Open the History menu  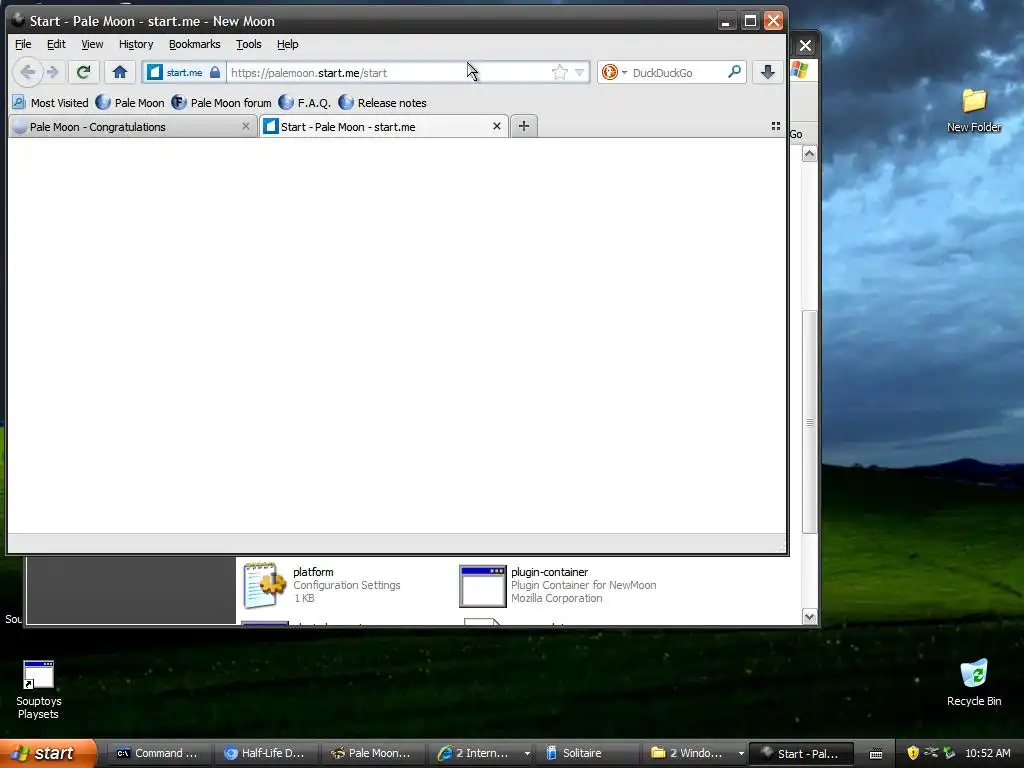pos(136,44)
